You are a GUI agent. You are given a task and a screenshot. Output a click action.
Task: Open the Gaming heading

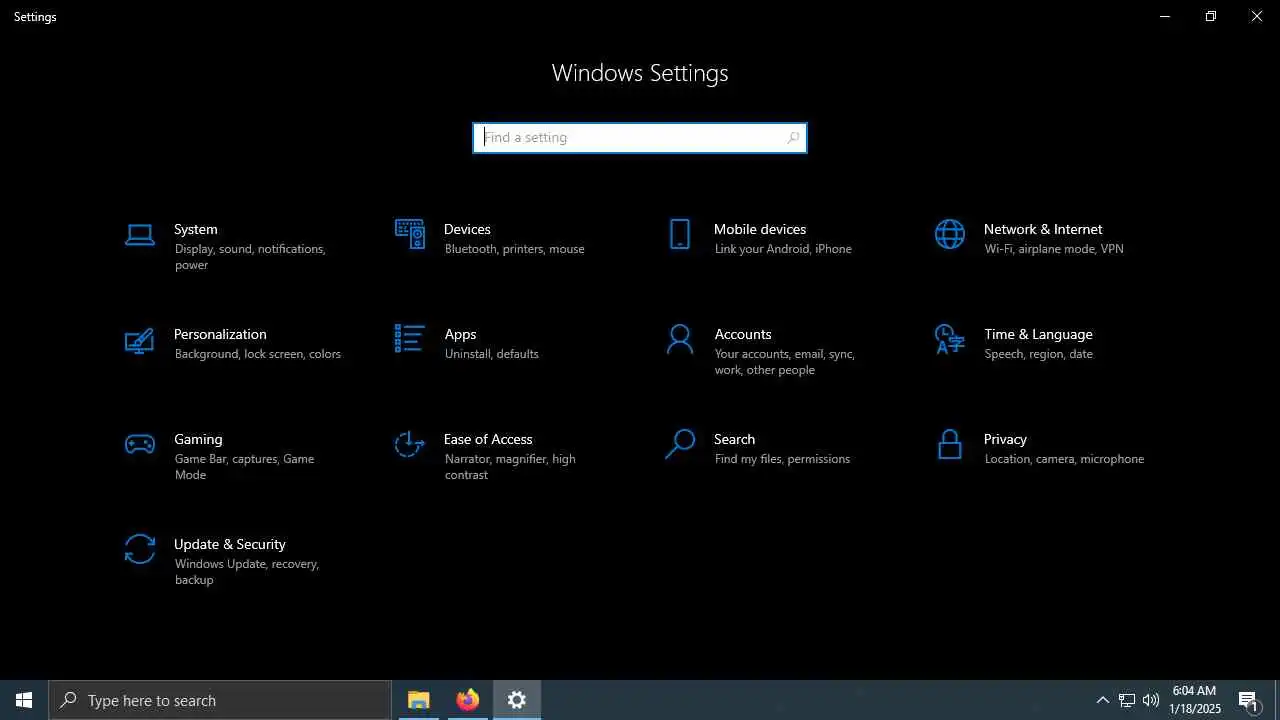pos(198,439)
